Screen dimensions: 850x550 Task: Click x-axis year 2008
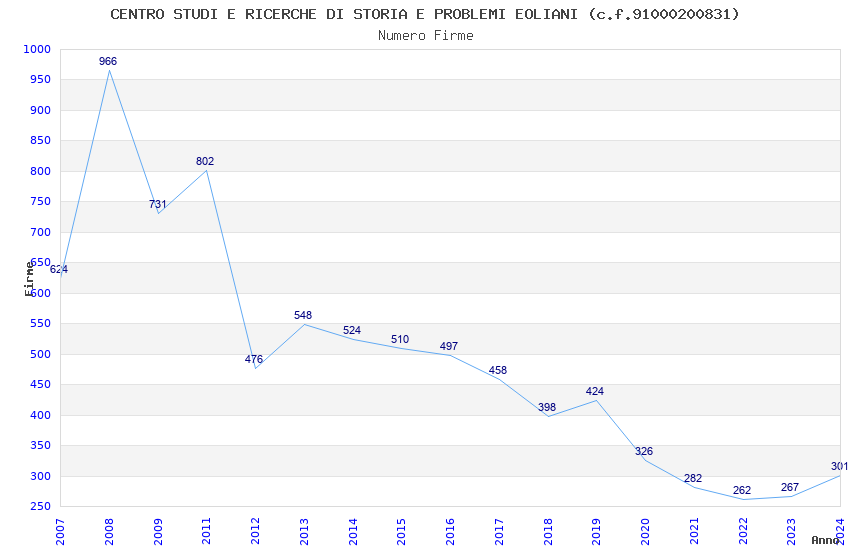coord(109,532)
